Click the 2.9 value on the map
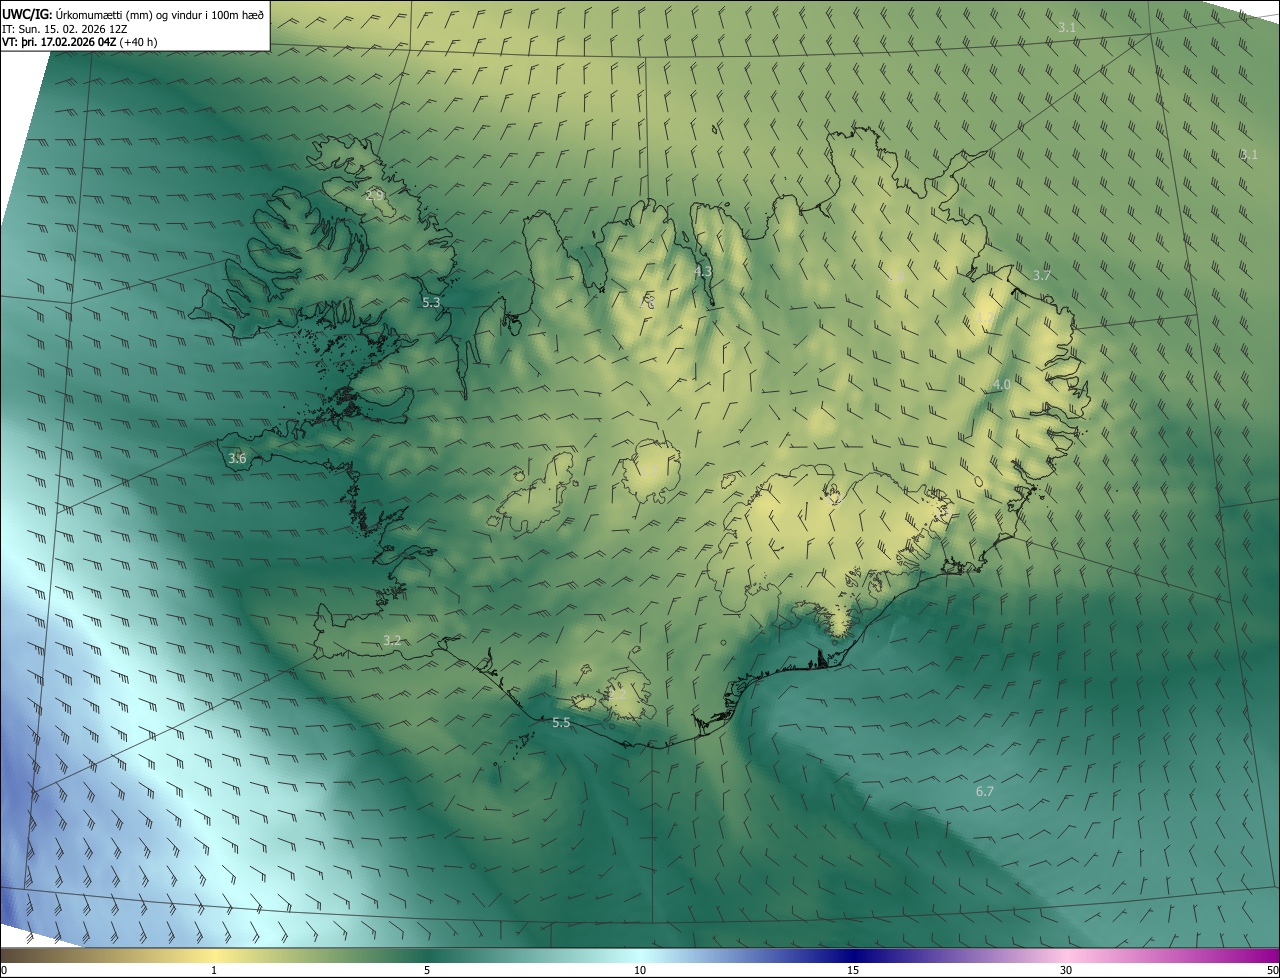 point(374,194)
